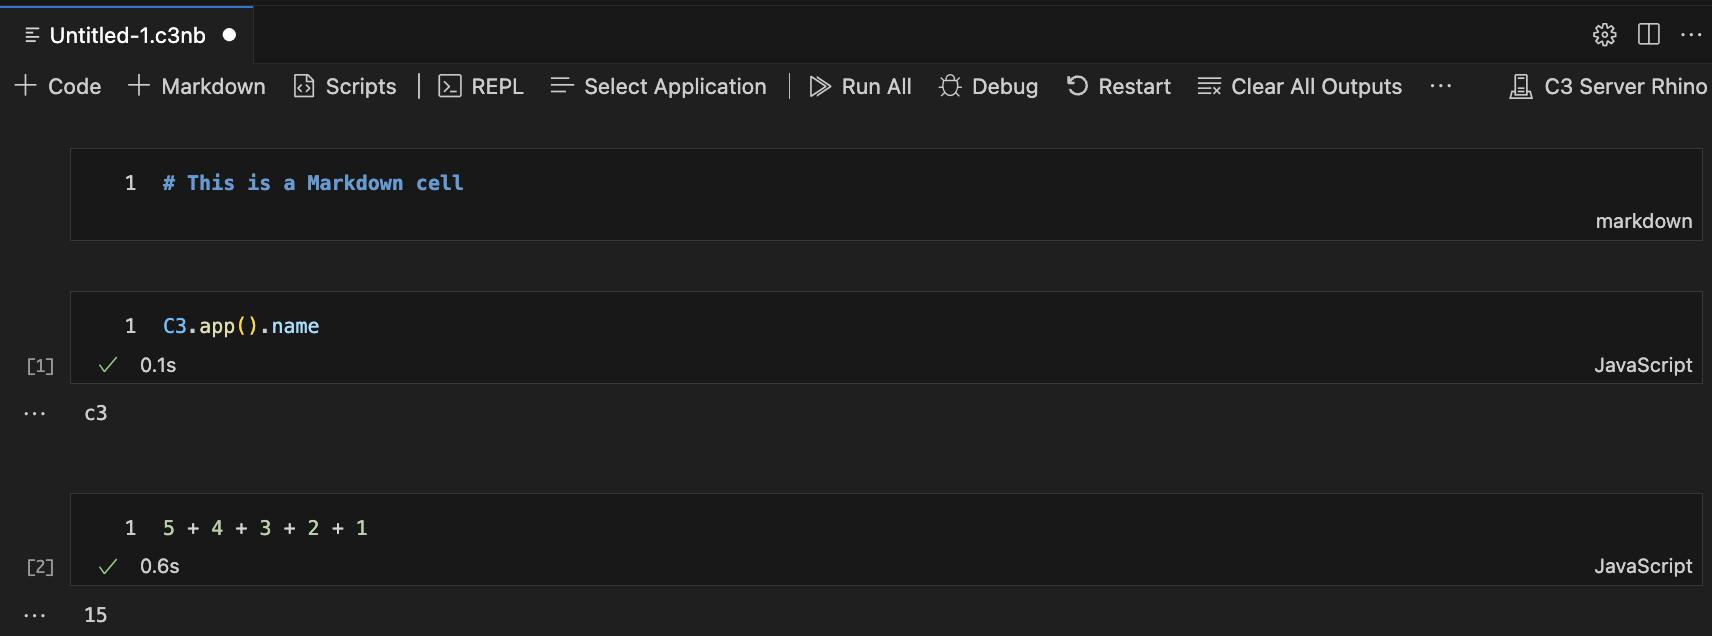Select the Untitled-1.c3nb tab
Screen dimensions: 1712x636
pos(127,36)
